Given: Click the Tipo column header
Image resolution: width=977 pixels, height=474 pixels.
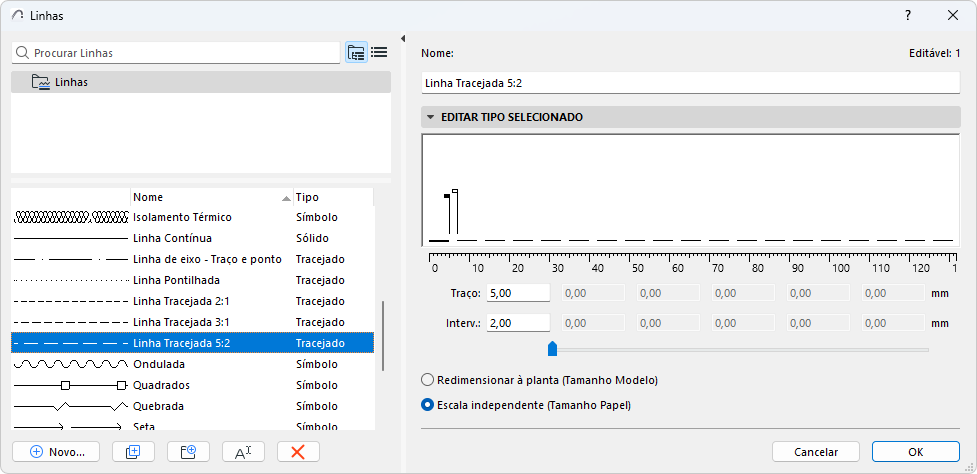Looking at the screenshot, I should pyautogui.click(x=333, y=197).
